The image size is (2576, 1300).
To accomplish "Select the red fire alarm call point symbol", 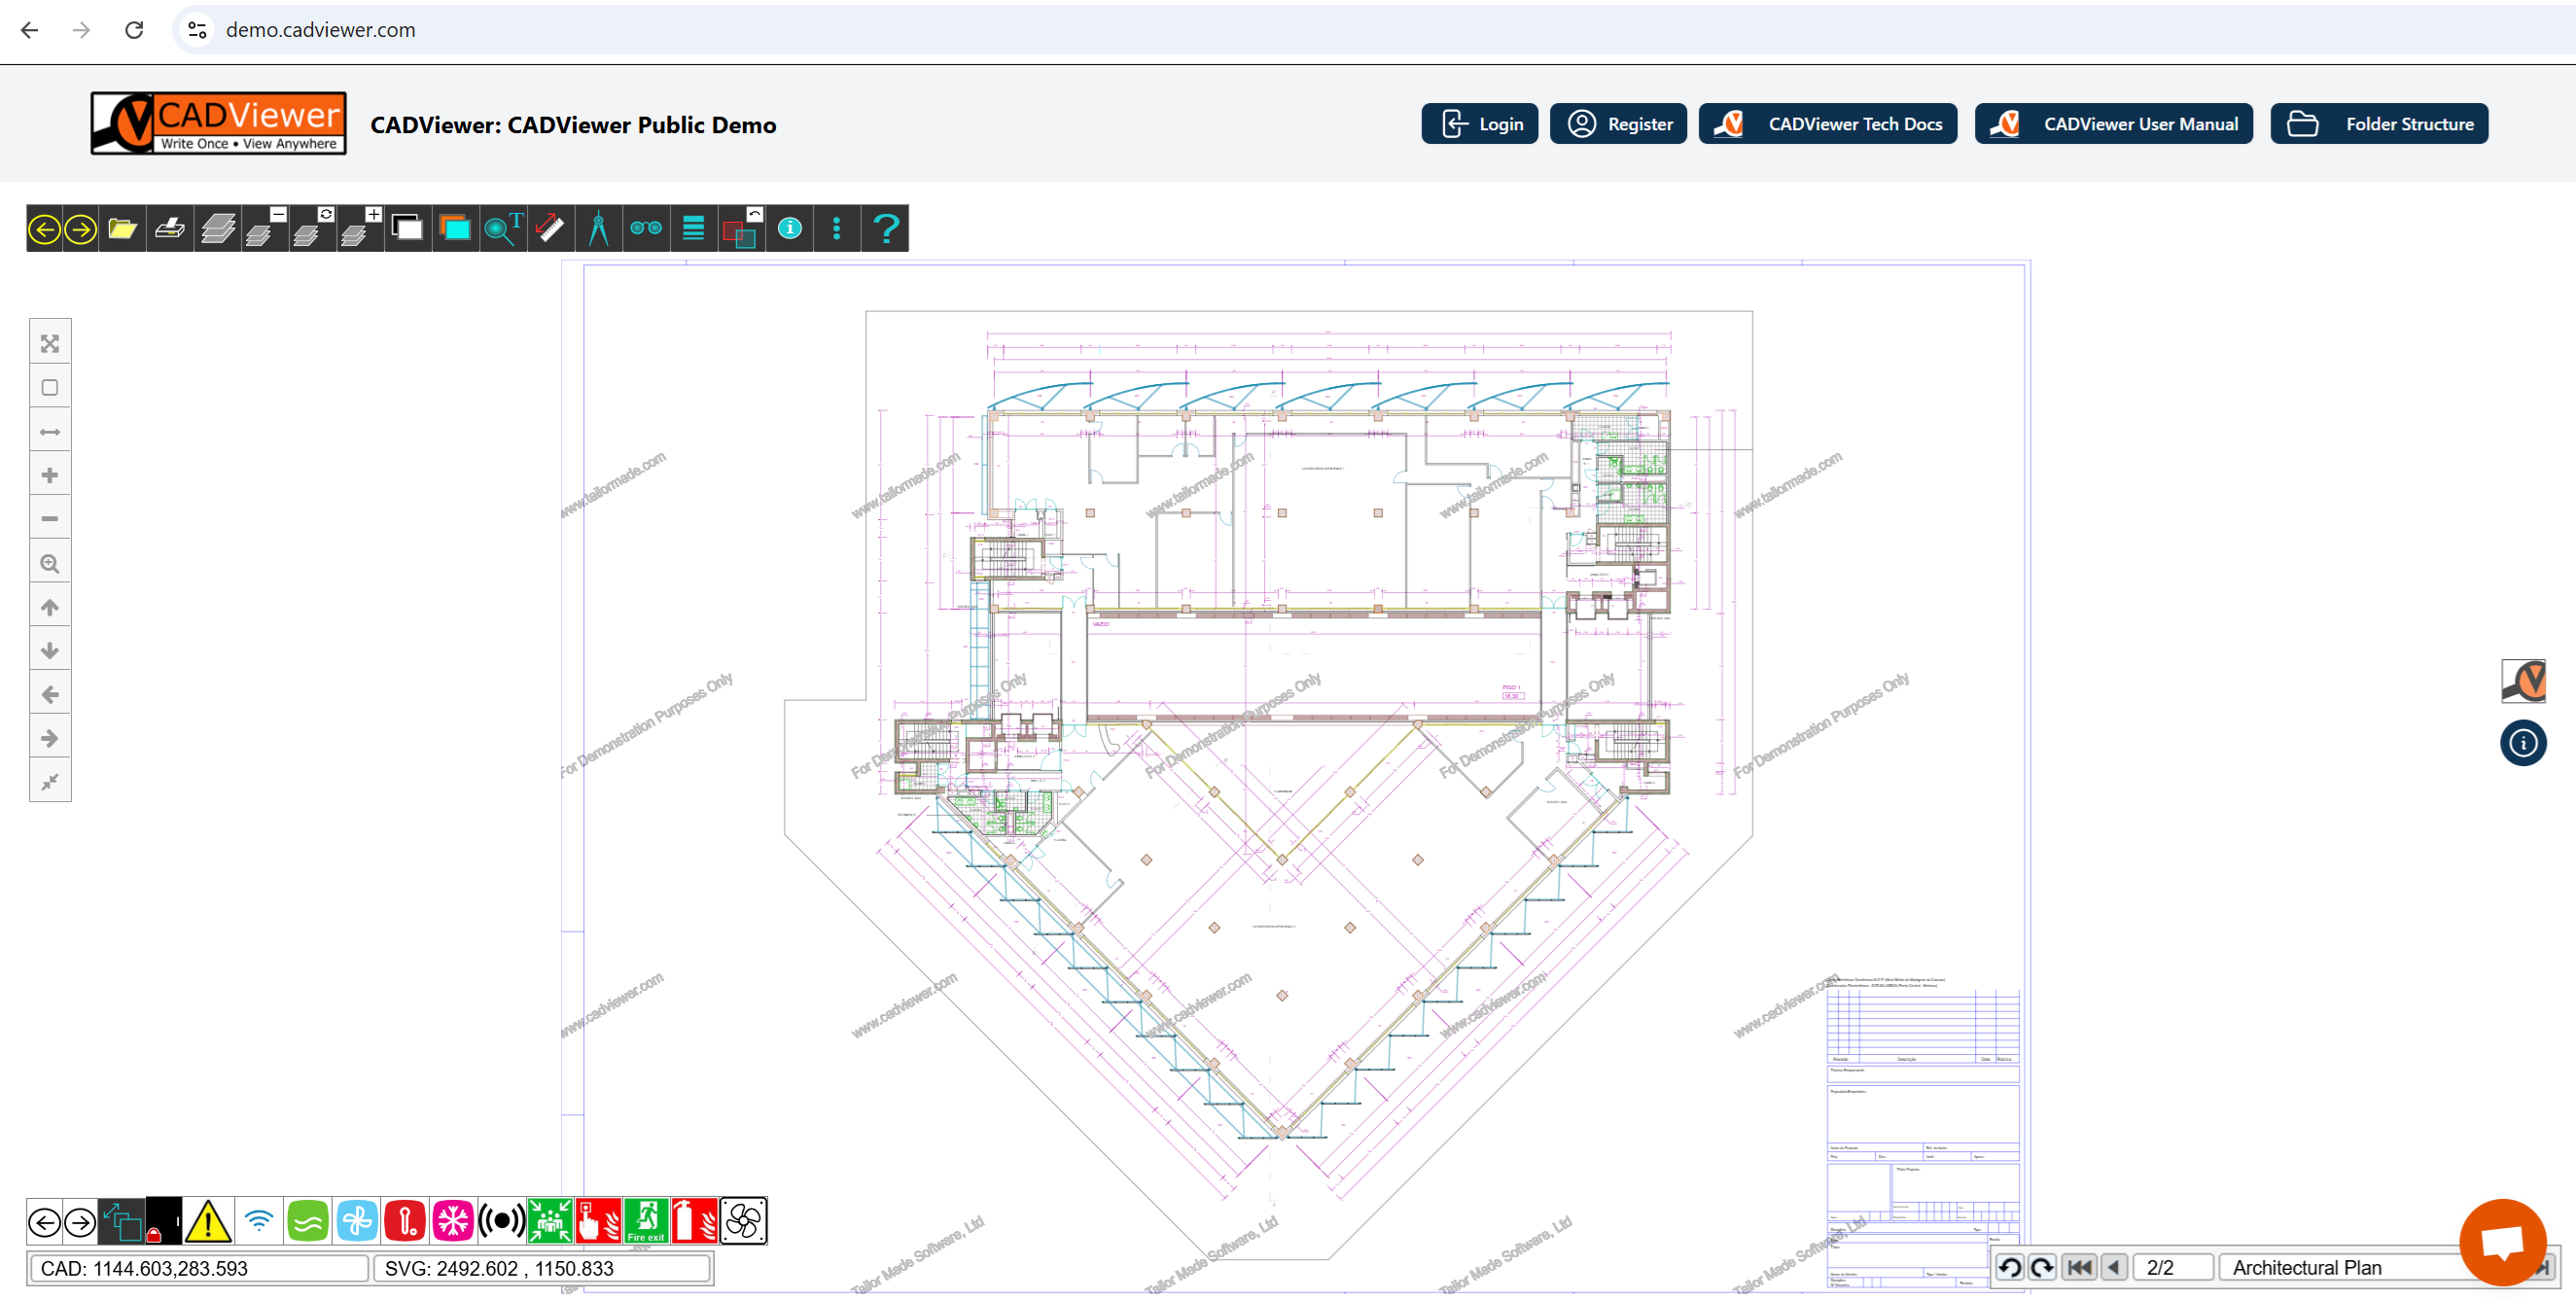I will click(x=598, y=1222).
